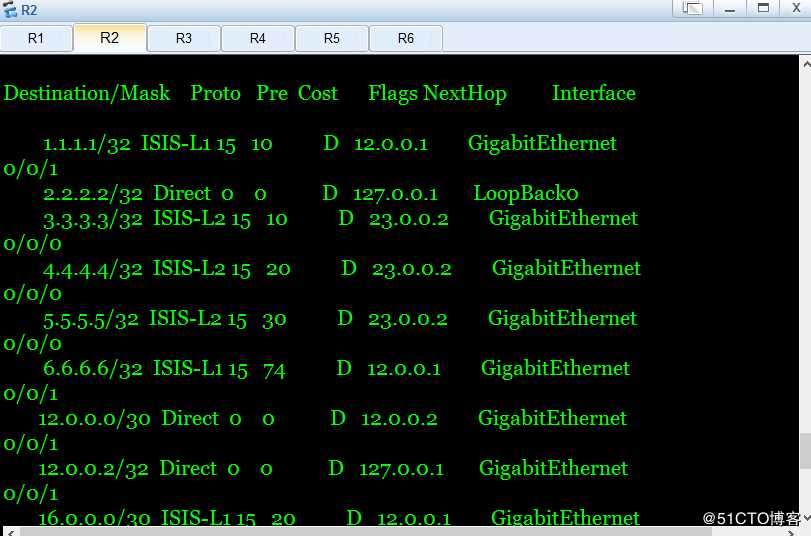This screenshot has width=811, height=536.
Task: Click ISIS-L2 in the 3.3.3.3/32 row
Action: (x=189, y=218)
